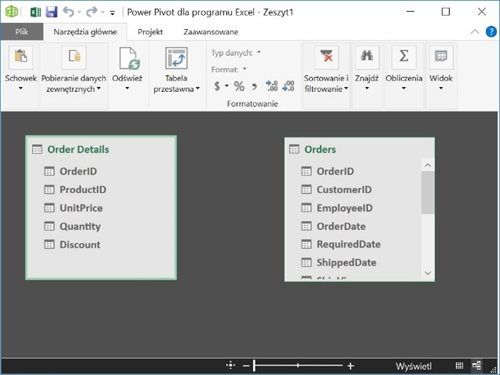This screenshot has width=500, height=375.
Task: Open the Quick Access Toolbar customization arrow
Action: tap(113, 13)
